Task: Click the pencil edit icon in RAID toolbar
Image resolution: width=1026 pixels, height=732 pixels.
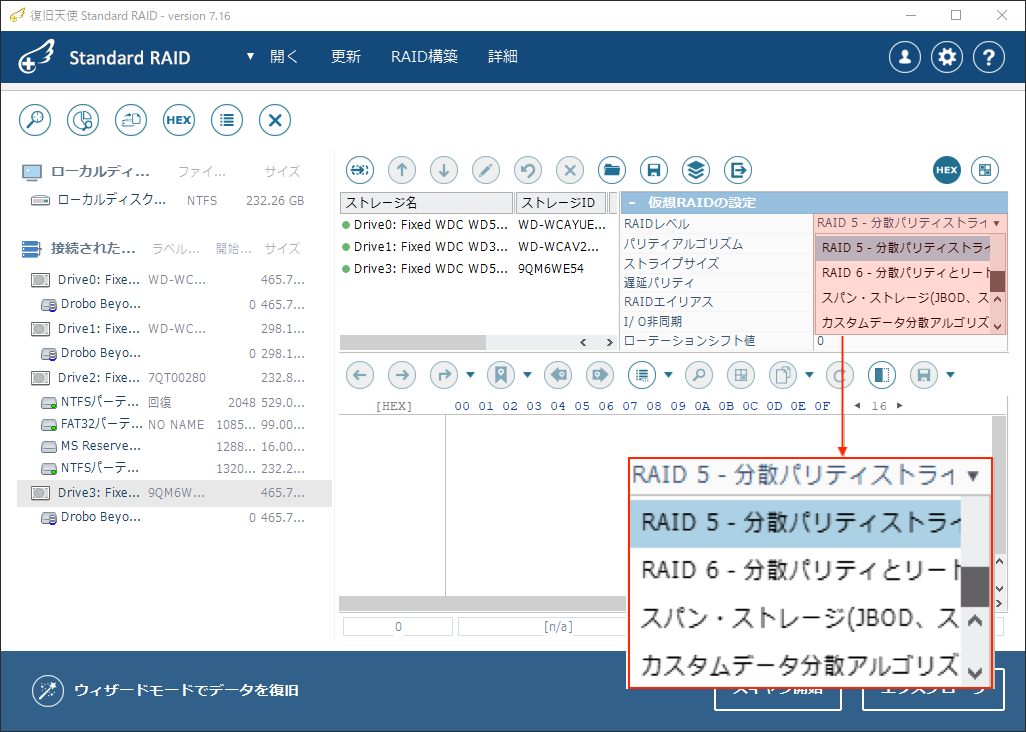Action: click(486, 170)
